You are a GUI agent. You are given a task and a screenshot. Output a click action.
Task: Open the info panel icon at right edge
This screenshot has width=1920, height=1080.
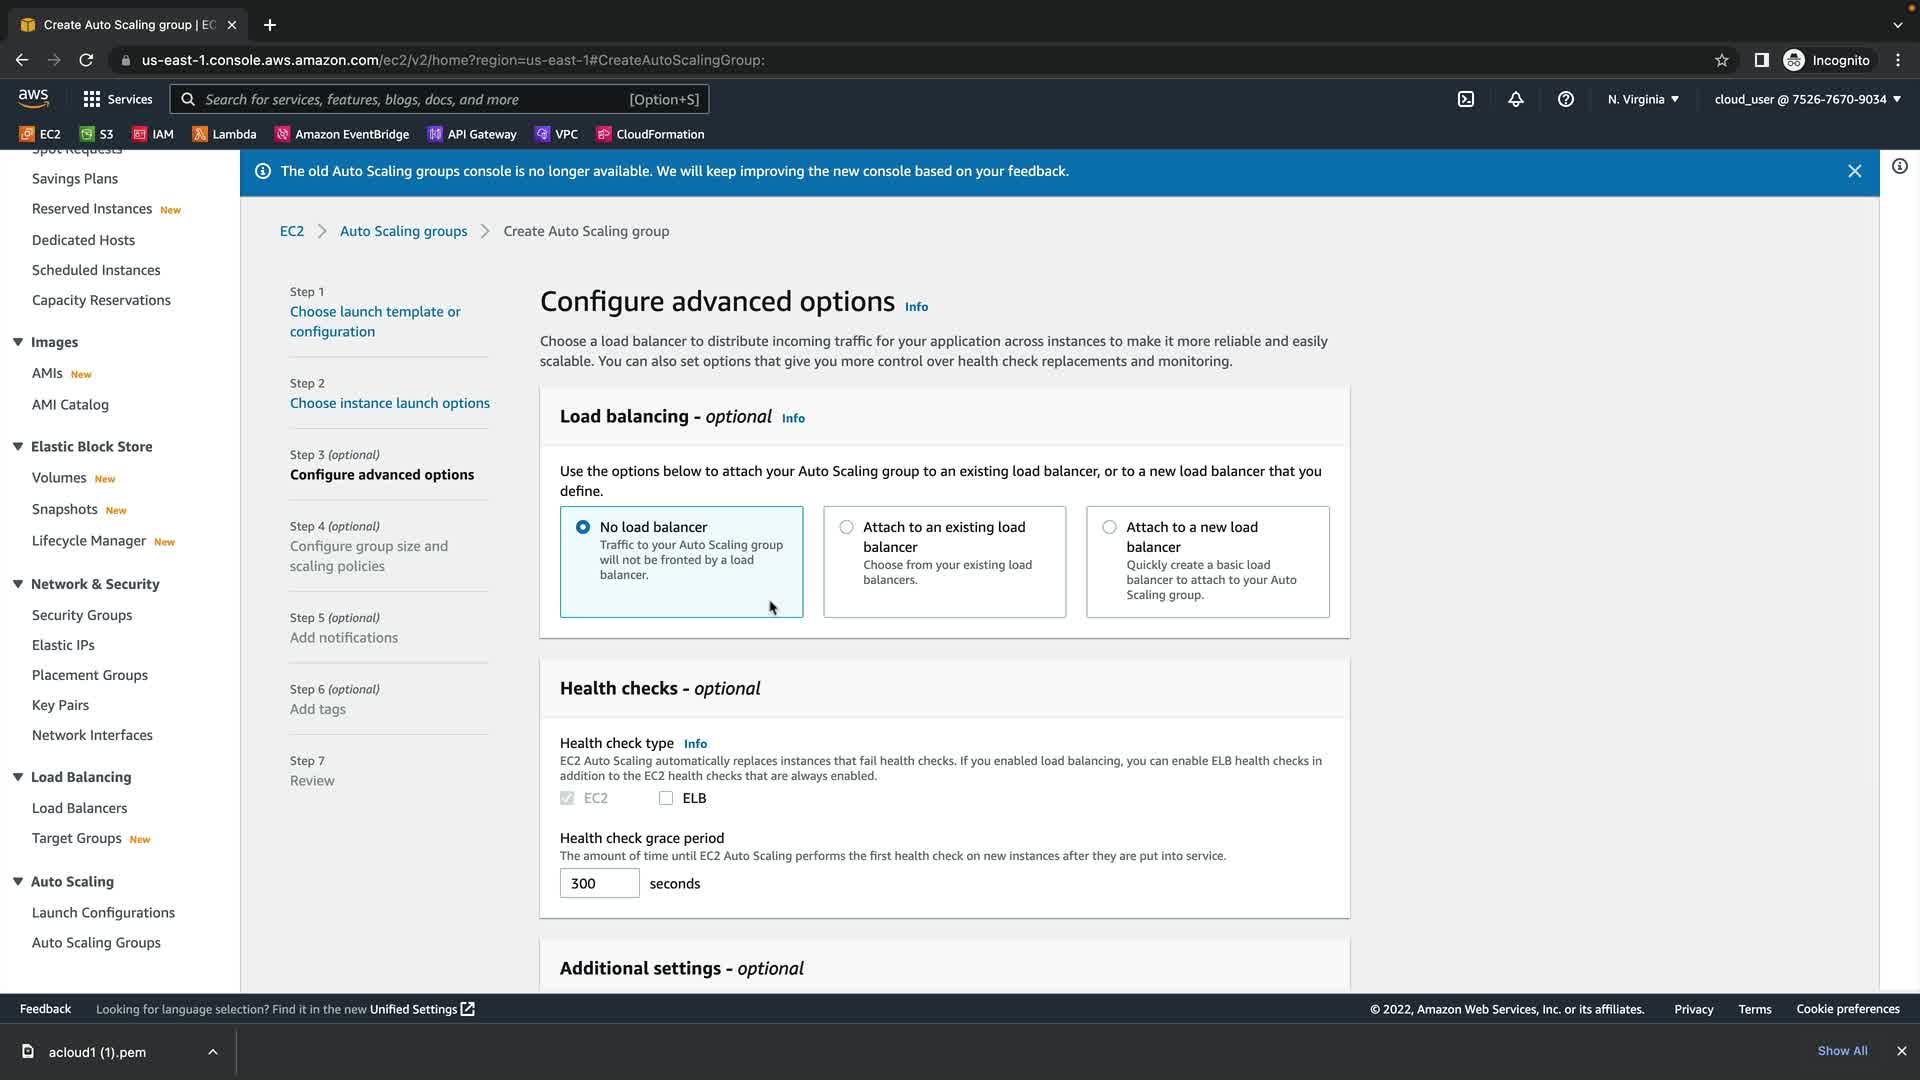click(1899, 166)
